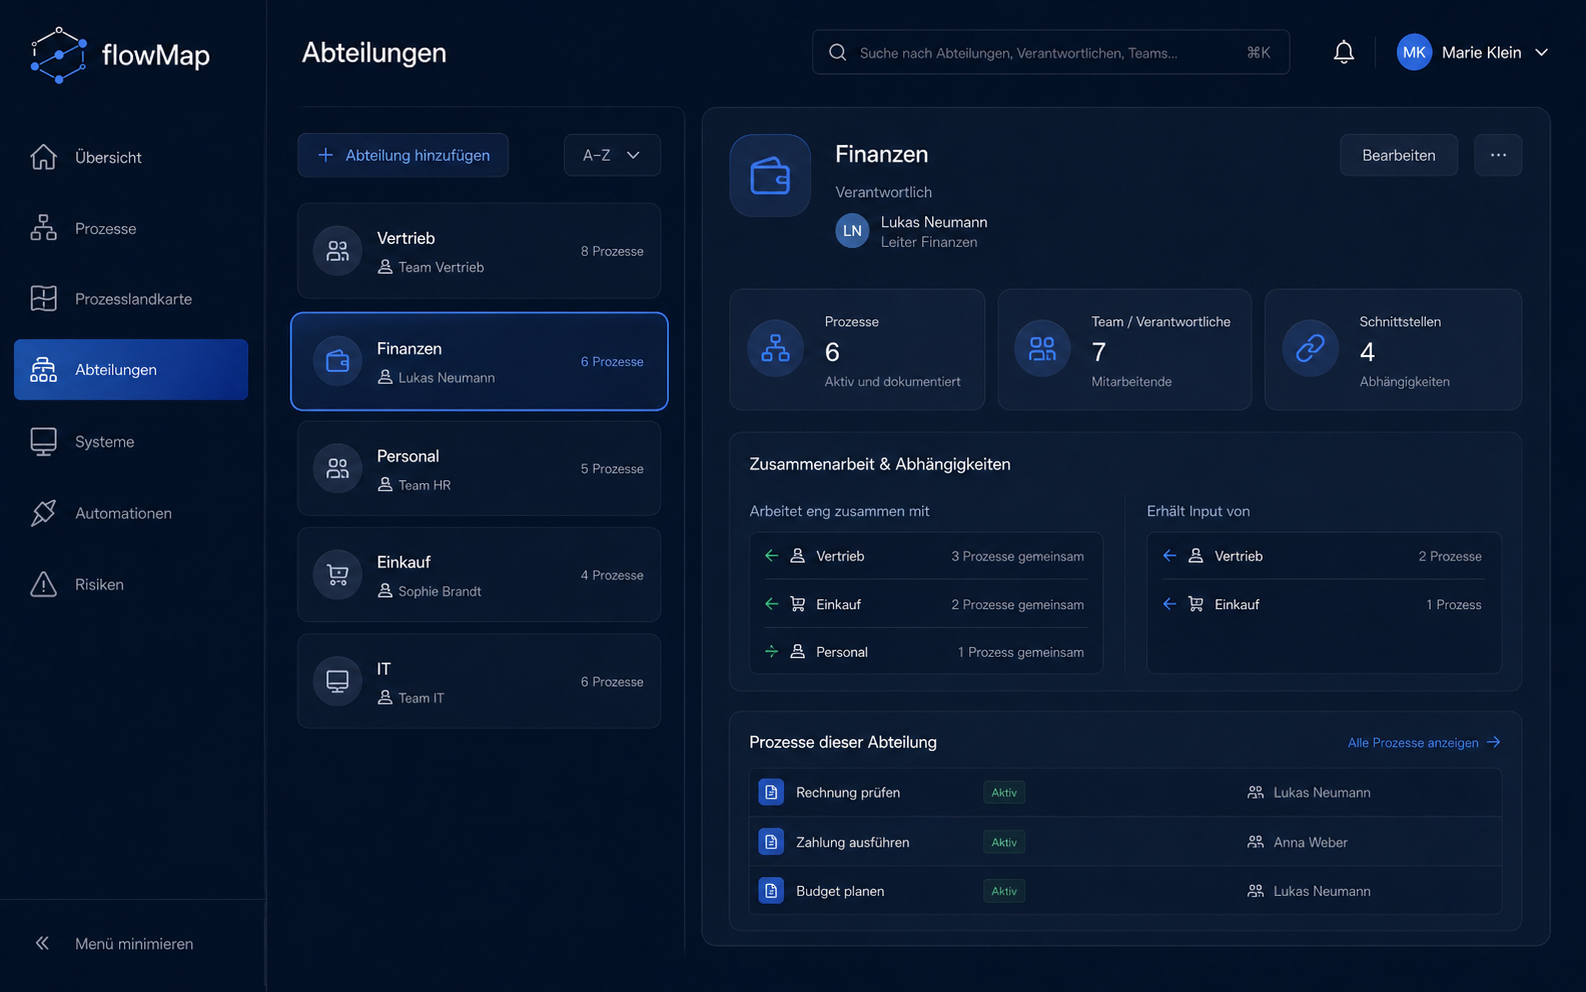Click the 4 Abhängigkeiten Schnittstellen value

(x=1367, y=352)
